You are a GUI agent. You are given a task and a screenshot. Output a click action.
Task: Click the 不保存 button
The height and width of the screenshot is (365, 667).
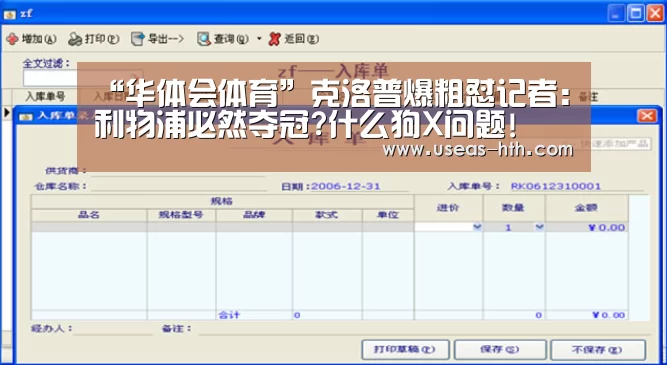[x=598, y=350]
